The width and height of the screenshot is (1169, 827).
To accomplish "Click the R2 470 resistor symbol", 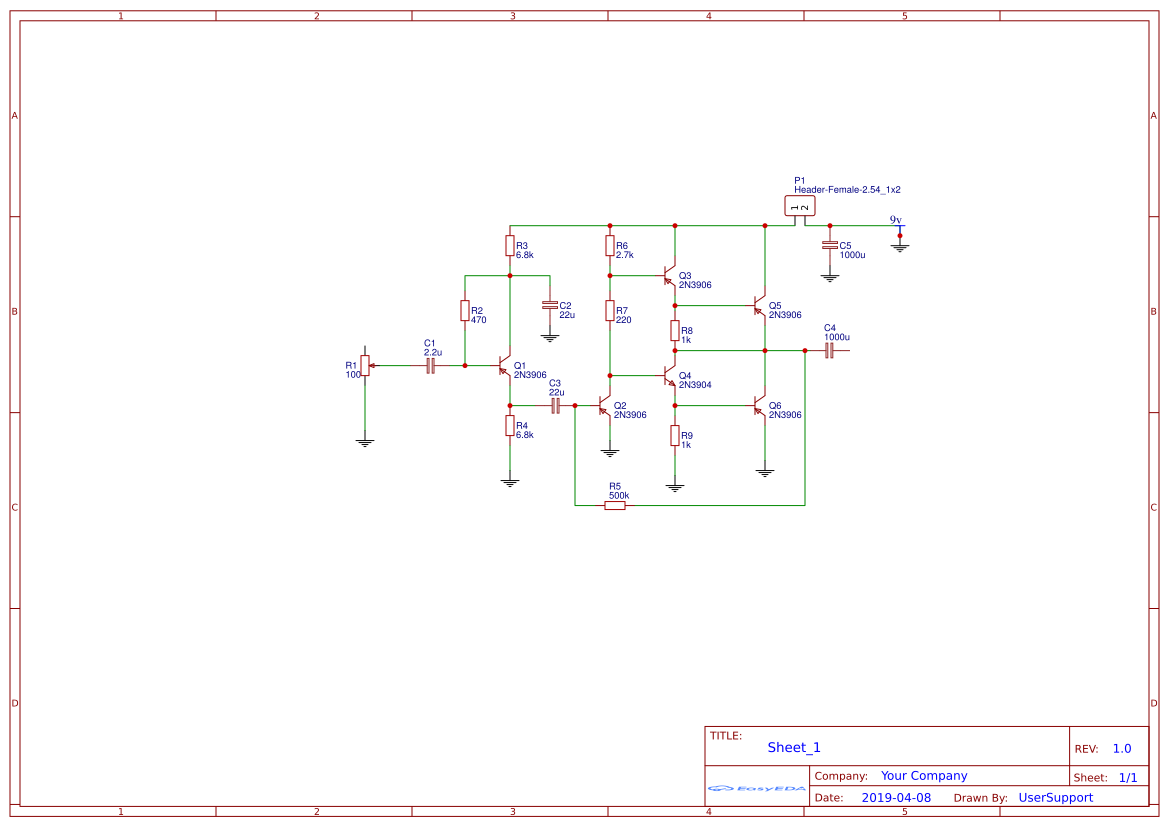I will [x=465, y=311].
